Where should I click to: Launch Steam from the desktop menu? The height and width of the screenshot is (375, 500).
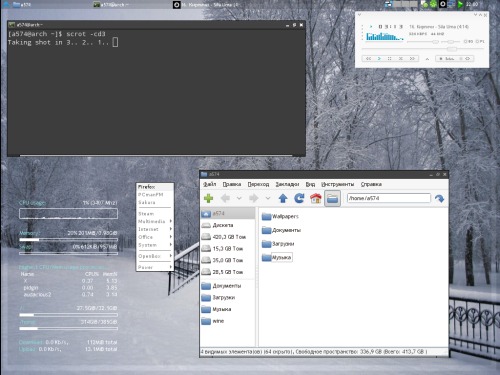[155, 214]
